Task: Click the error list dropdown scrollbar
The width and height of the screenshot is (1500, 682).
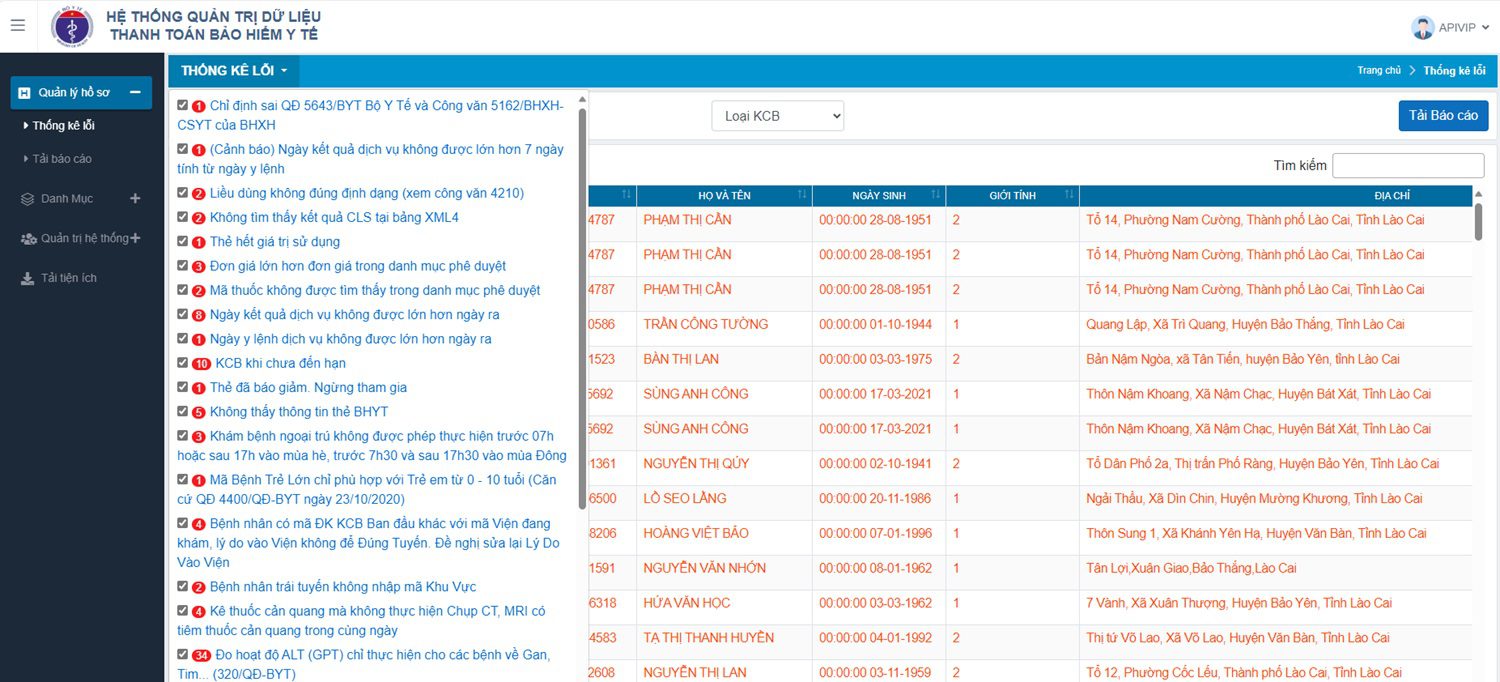Action: (x=582, y=300)
